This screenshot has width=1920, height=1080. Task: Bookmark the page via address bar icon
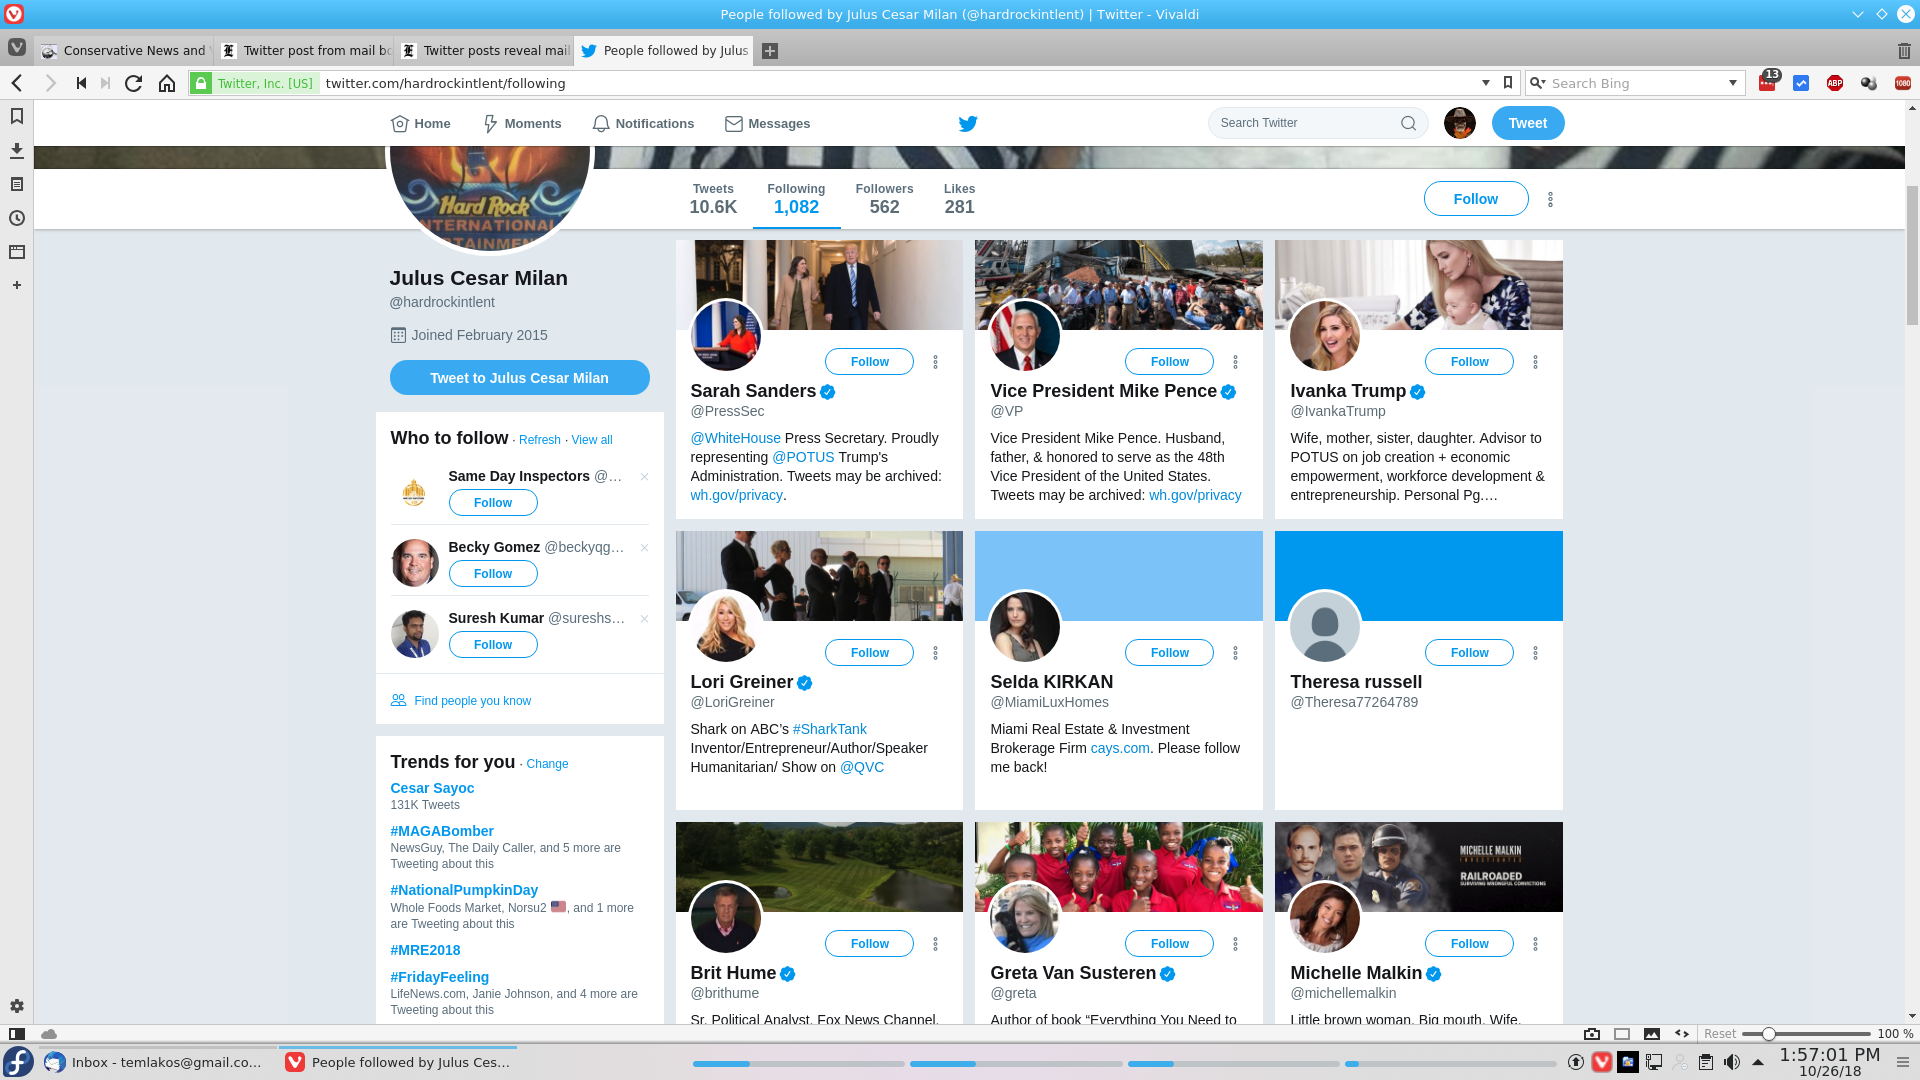tap(1508, 83)
